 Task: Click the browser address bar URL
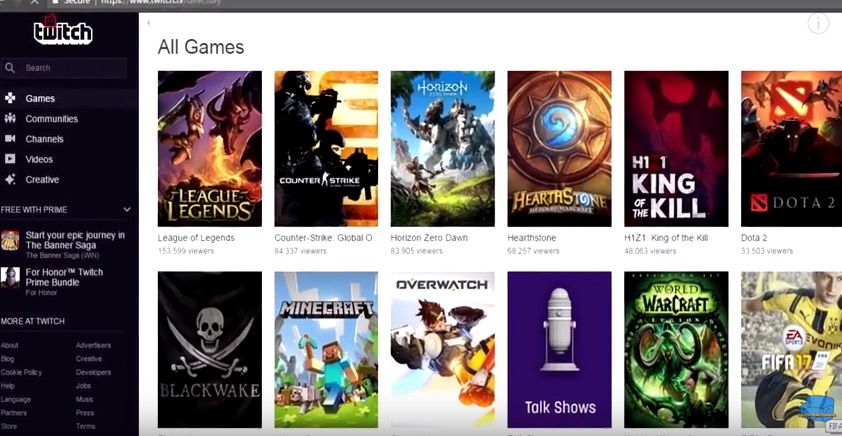point(161,2)
